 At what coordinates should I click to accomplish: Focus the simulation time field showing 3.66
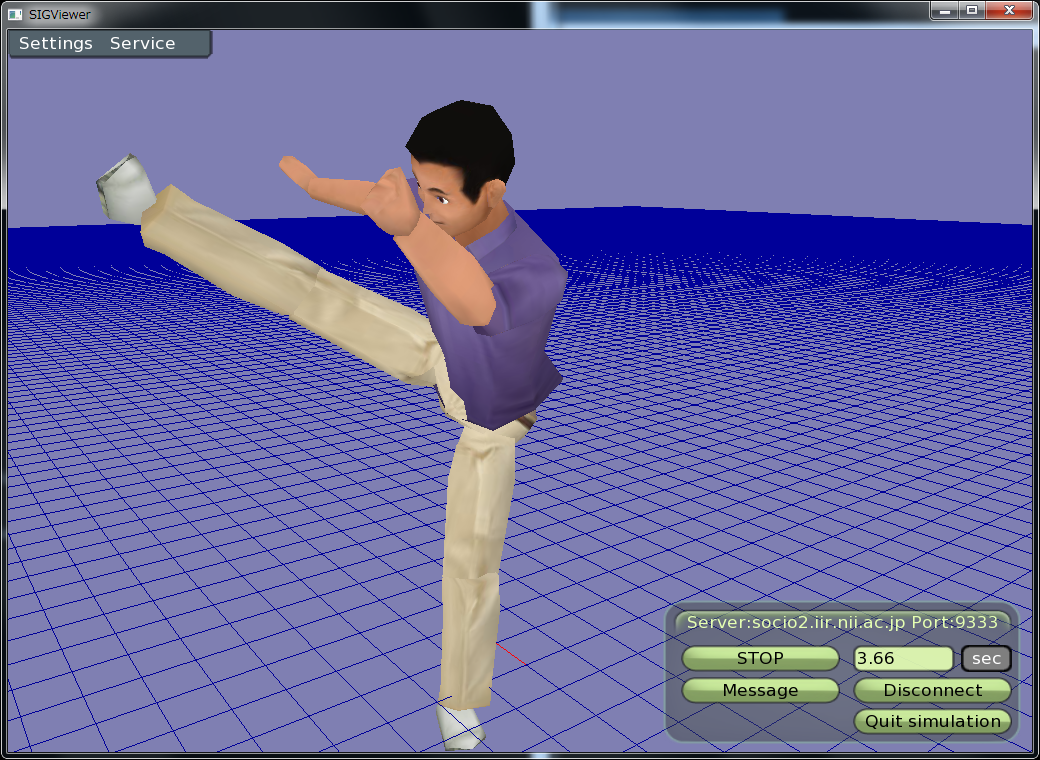(x=903, y=659)
